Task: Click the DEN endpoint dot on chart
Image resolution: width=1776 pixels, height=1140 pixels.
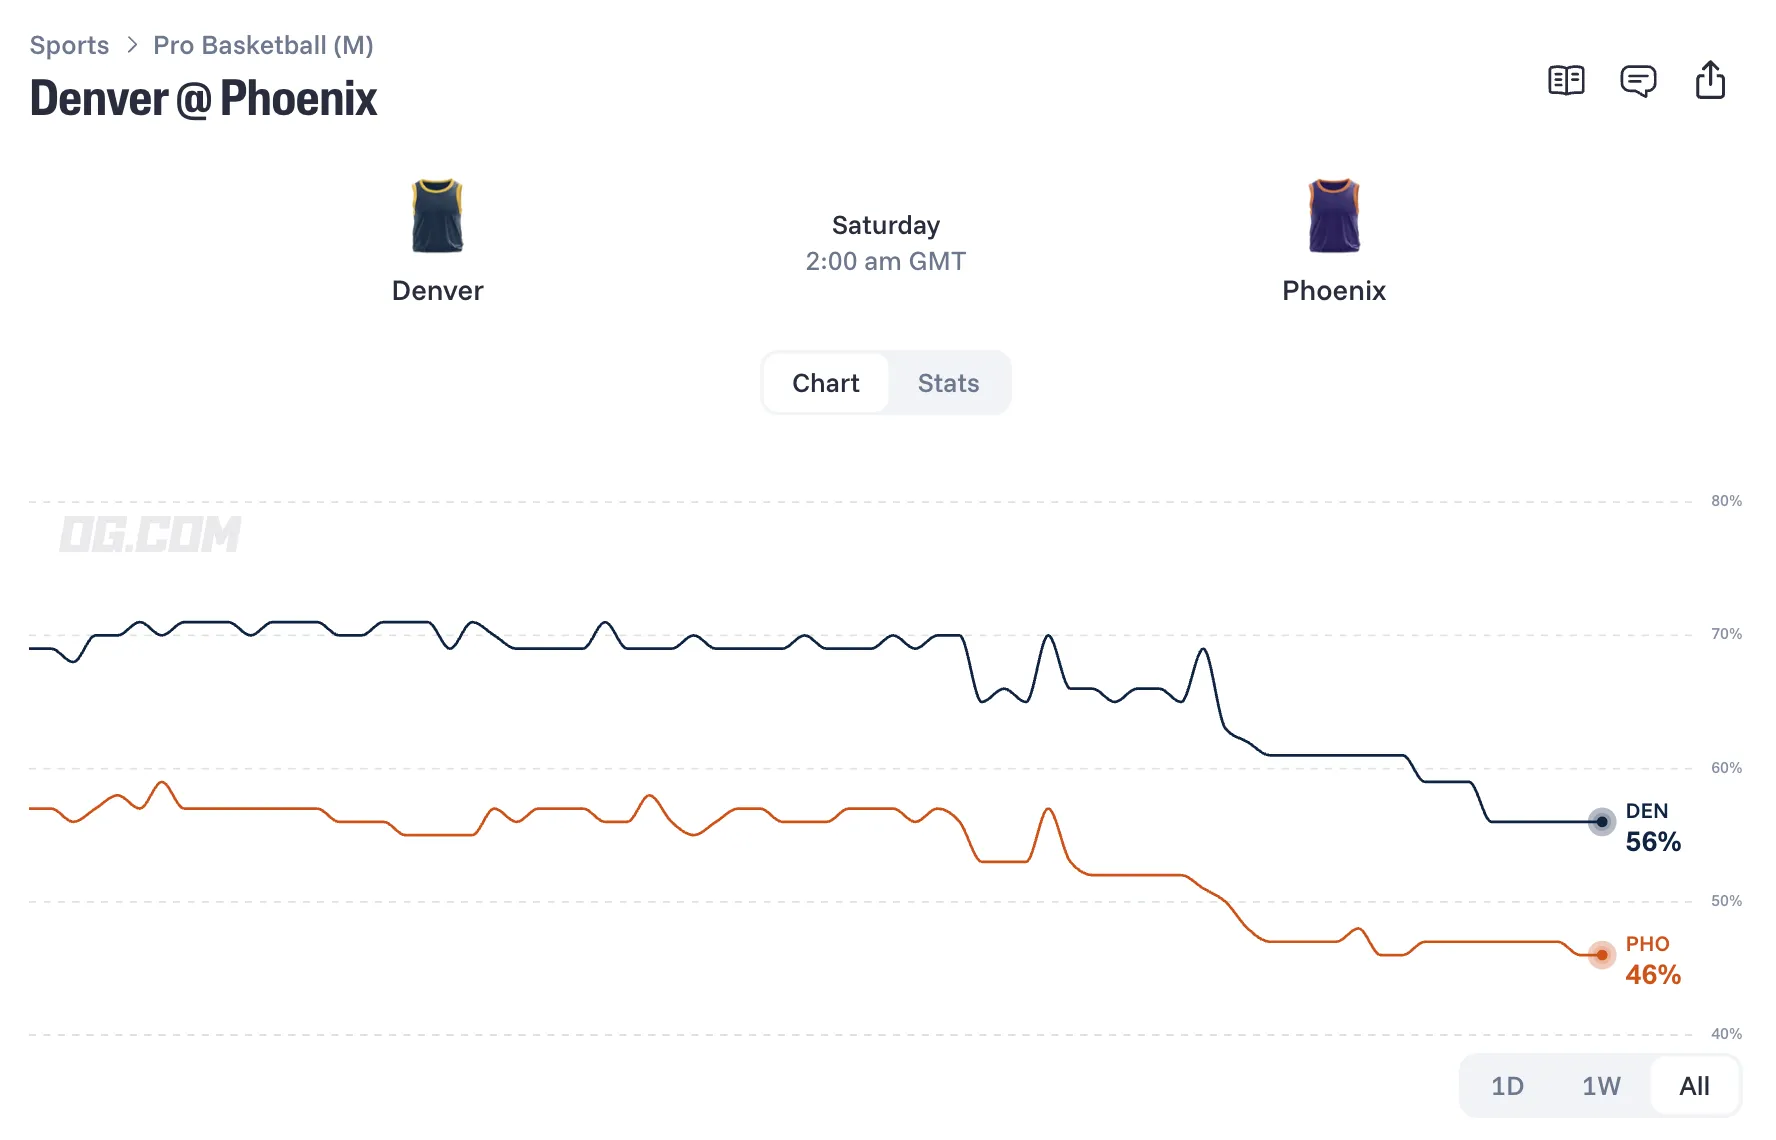Action: 1602,822
